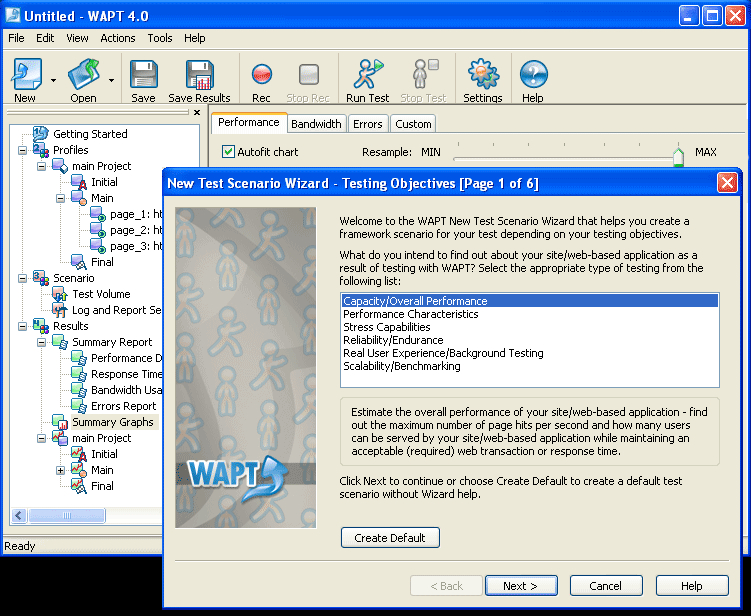Collapse the Scenario tree node
Viewport: 751px width, 616px height.
[x=22, y=278]
